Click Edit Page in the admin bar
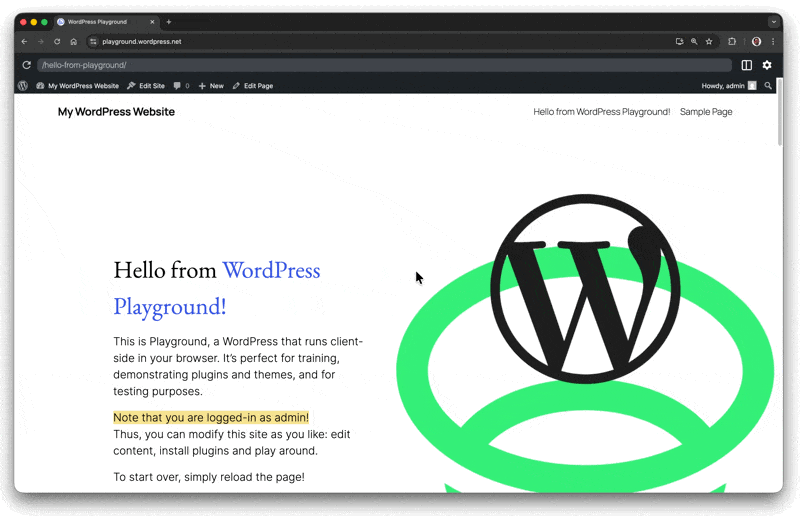Image resolution: width=800 pixels, height=516 pixels. (253, 86)
